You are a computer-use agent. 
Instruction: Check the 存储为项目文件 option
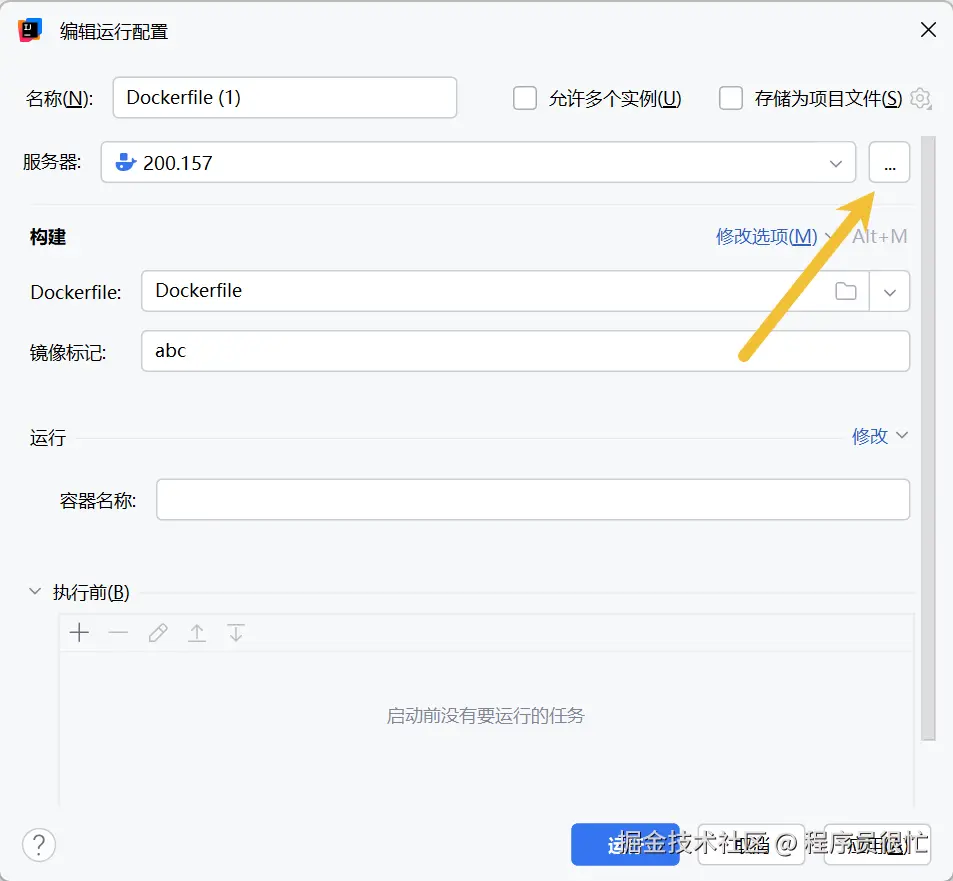click(731, 98)
